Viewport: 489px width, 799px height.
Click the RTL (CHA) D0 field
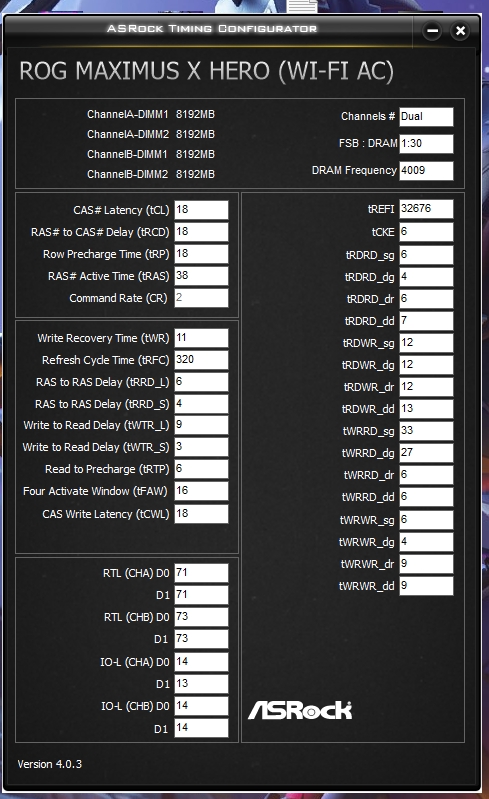201,573
